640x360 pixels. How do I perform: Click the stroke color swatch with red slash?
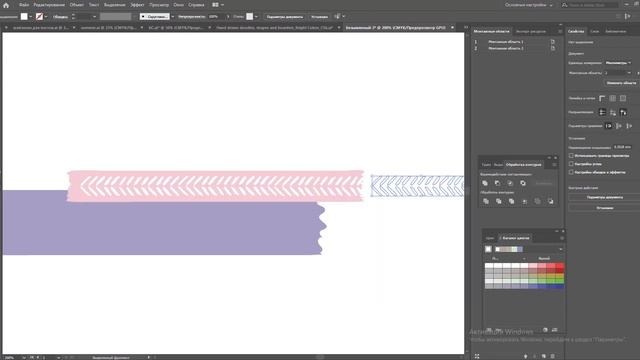pos(39,16)
